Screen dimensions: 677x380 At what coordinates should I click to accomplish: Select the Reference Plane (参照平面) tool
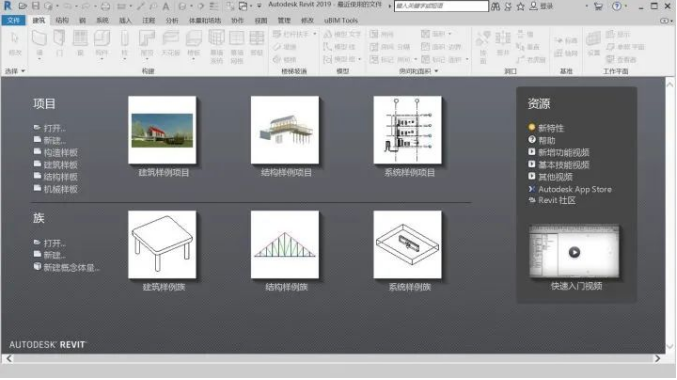[625, 47]
